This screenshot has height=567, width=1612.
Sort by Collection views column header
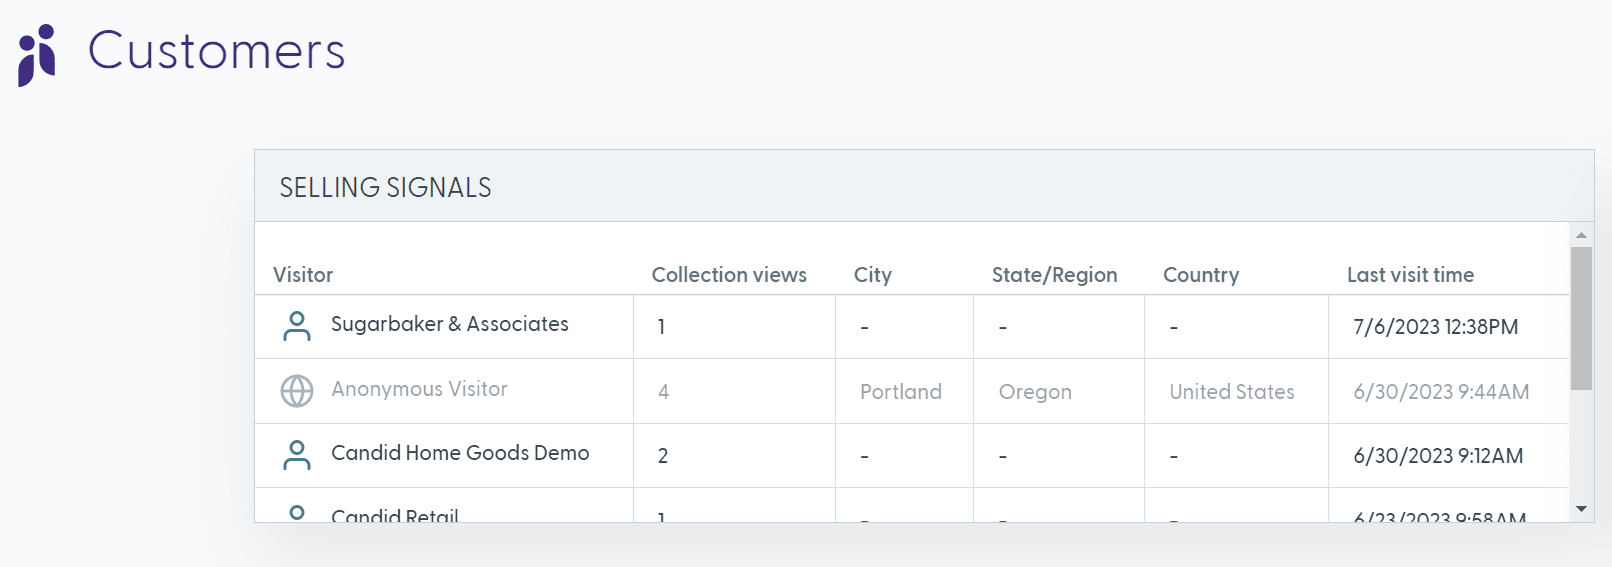tap(729, 275)
